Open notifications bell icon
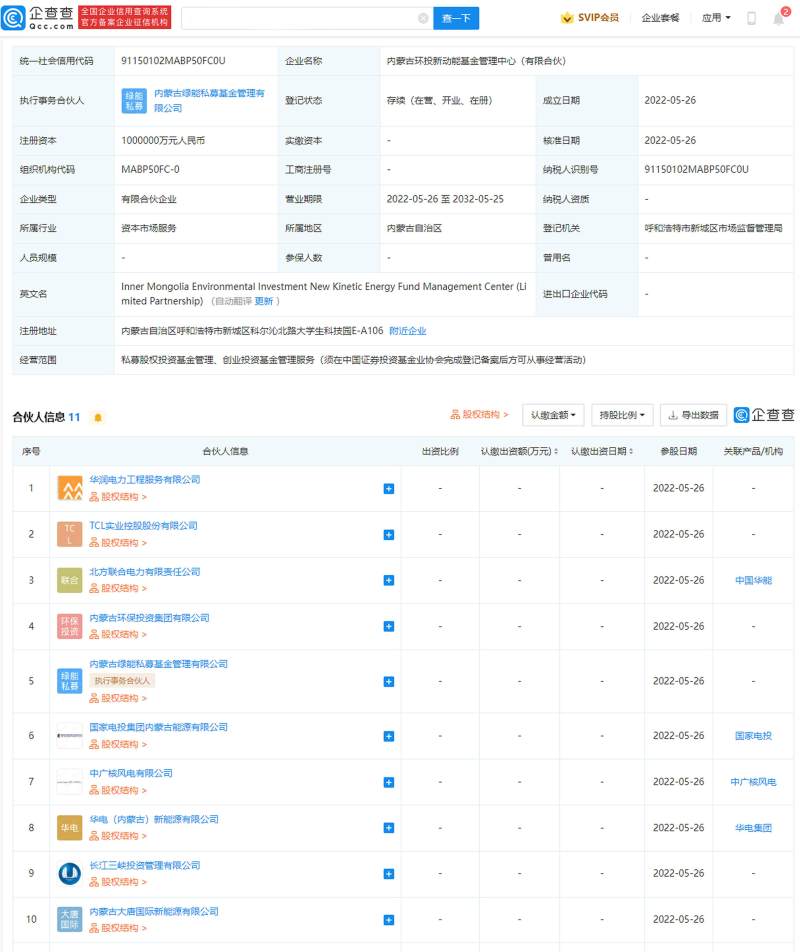800x952 pixels. pos(780,18)
